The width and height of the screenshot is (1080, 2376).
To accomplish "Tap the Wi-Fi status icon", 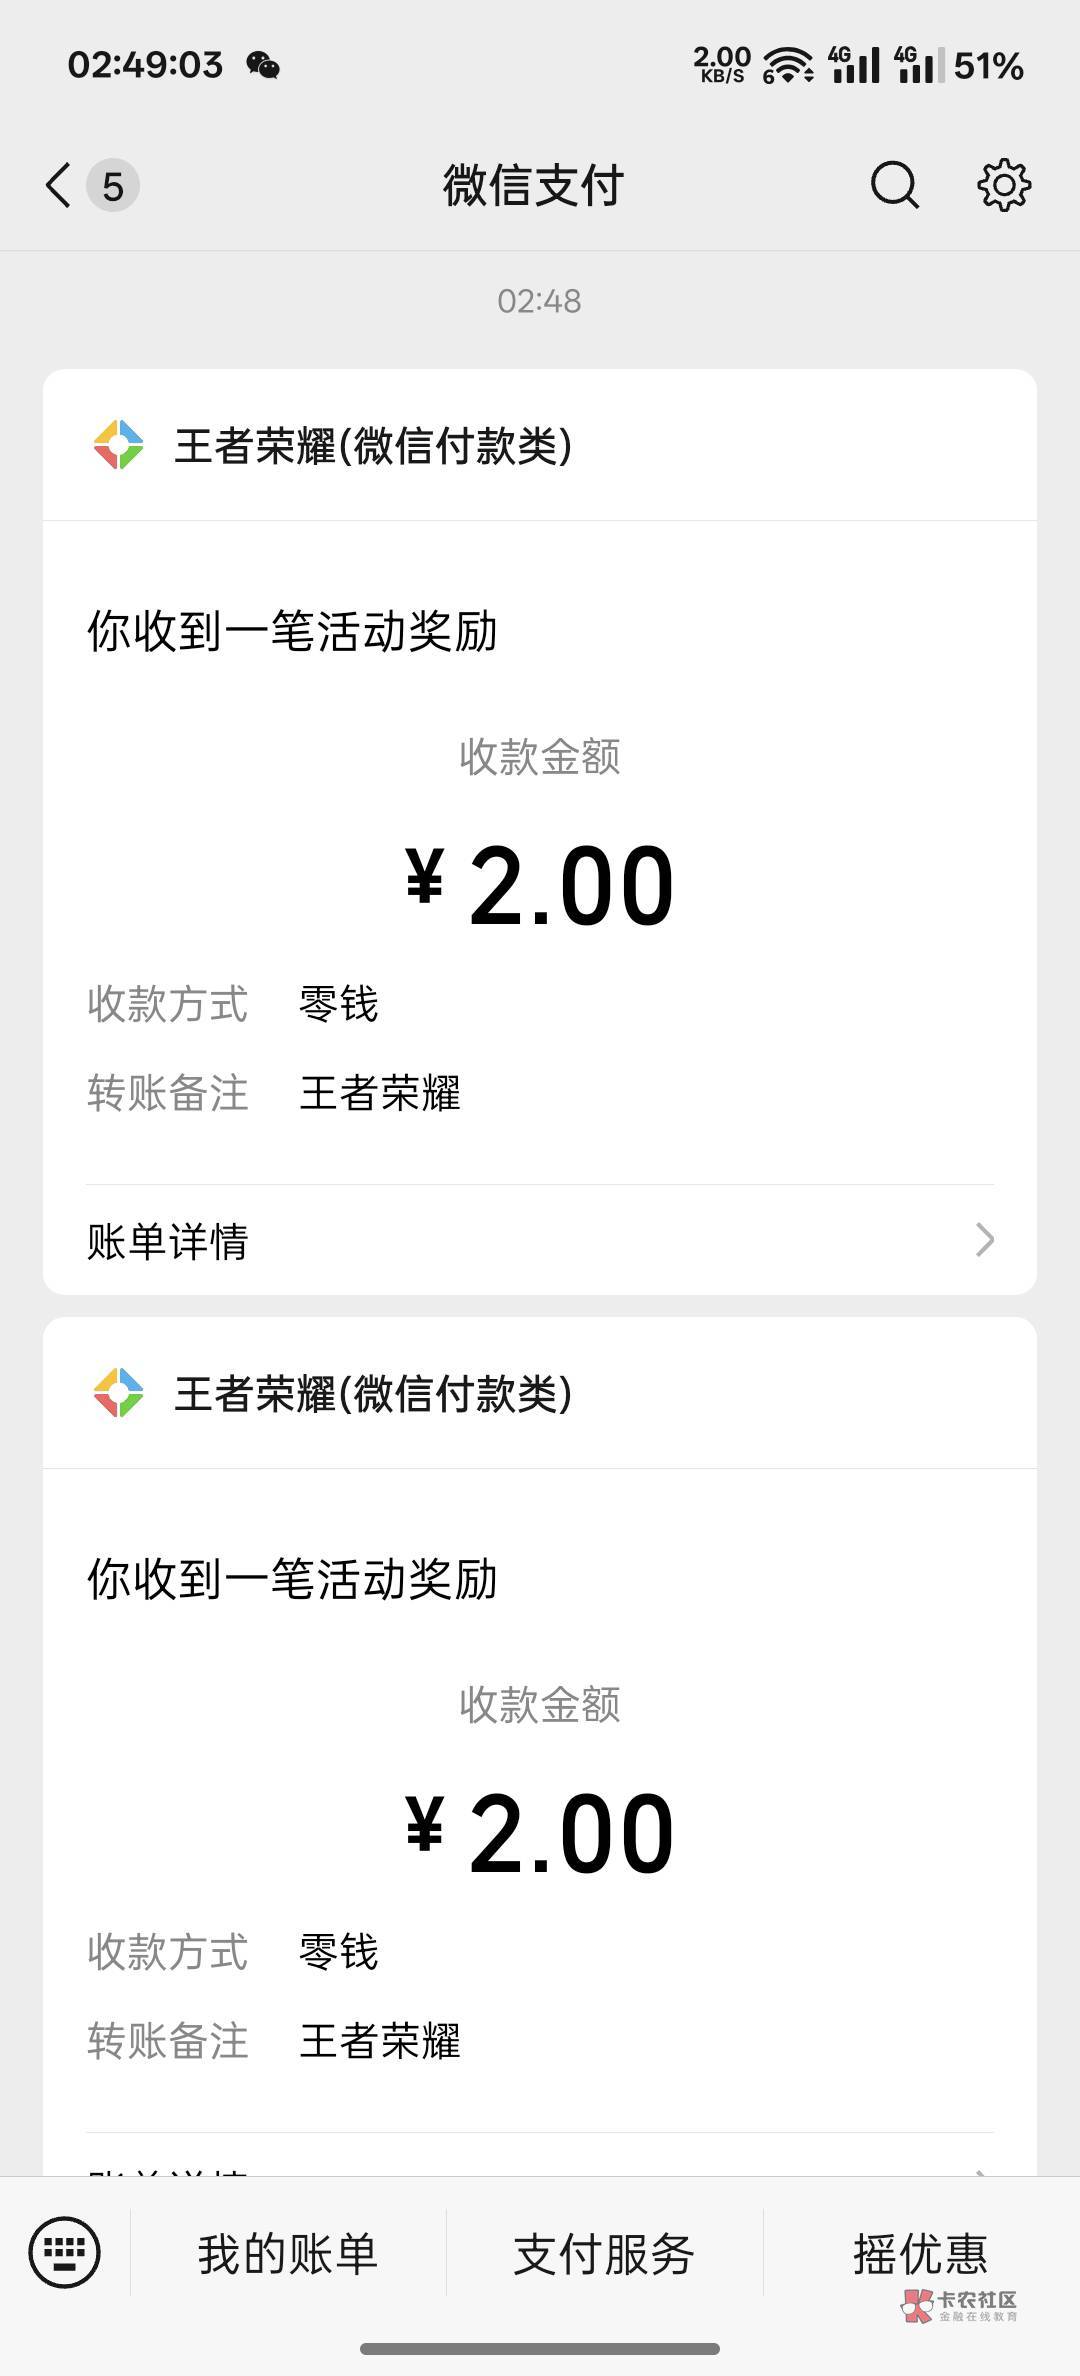I will [x=789, y=66].
